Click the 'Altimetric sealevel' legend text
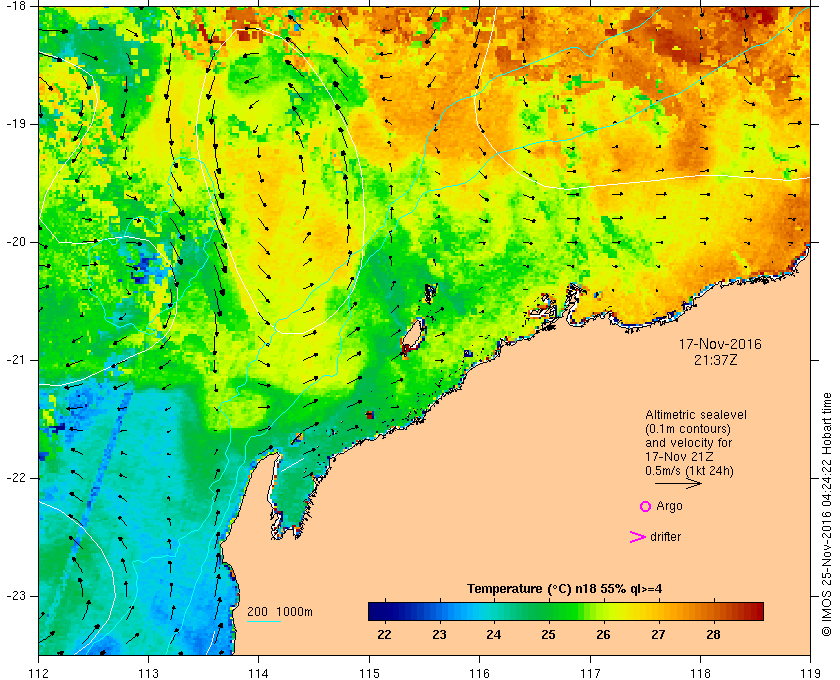The width and height of the screenshot is (840, 680). [x=695, y=415]
